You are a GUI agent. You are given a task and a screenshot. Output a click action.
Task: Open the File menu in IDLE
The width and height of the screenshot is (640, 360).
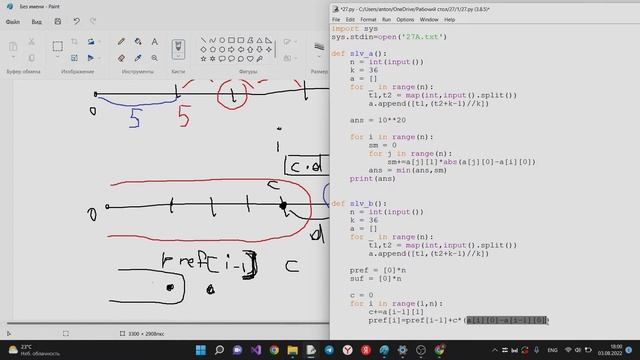click(x=336, y=20)
